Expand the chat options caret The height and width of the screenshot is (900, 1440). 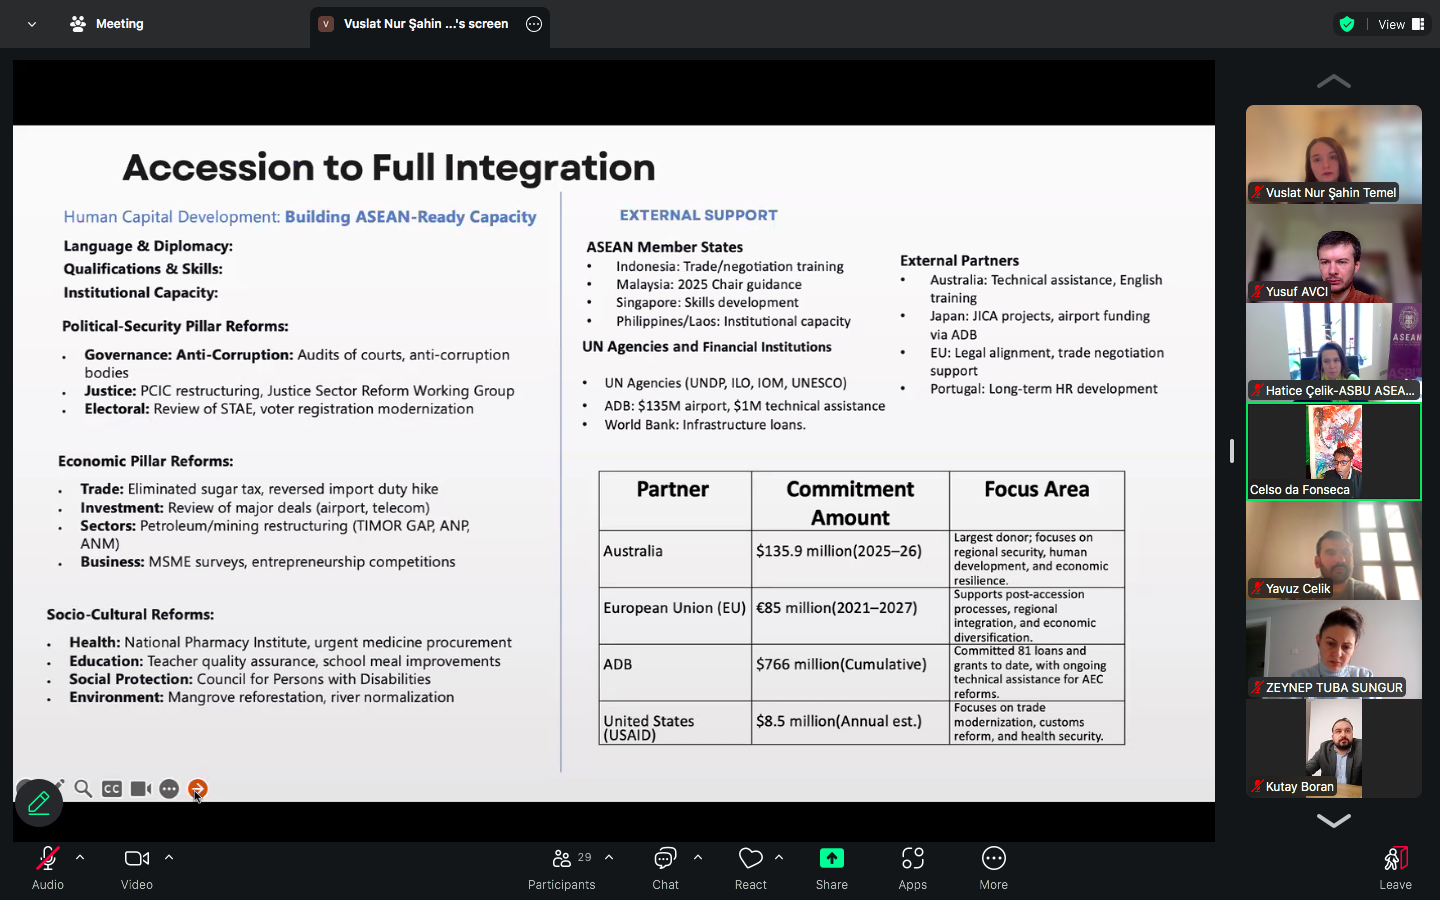tap(698, 857)
